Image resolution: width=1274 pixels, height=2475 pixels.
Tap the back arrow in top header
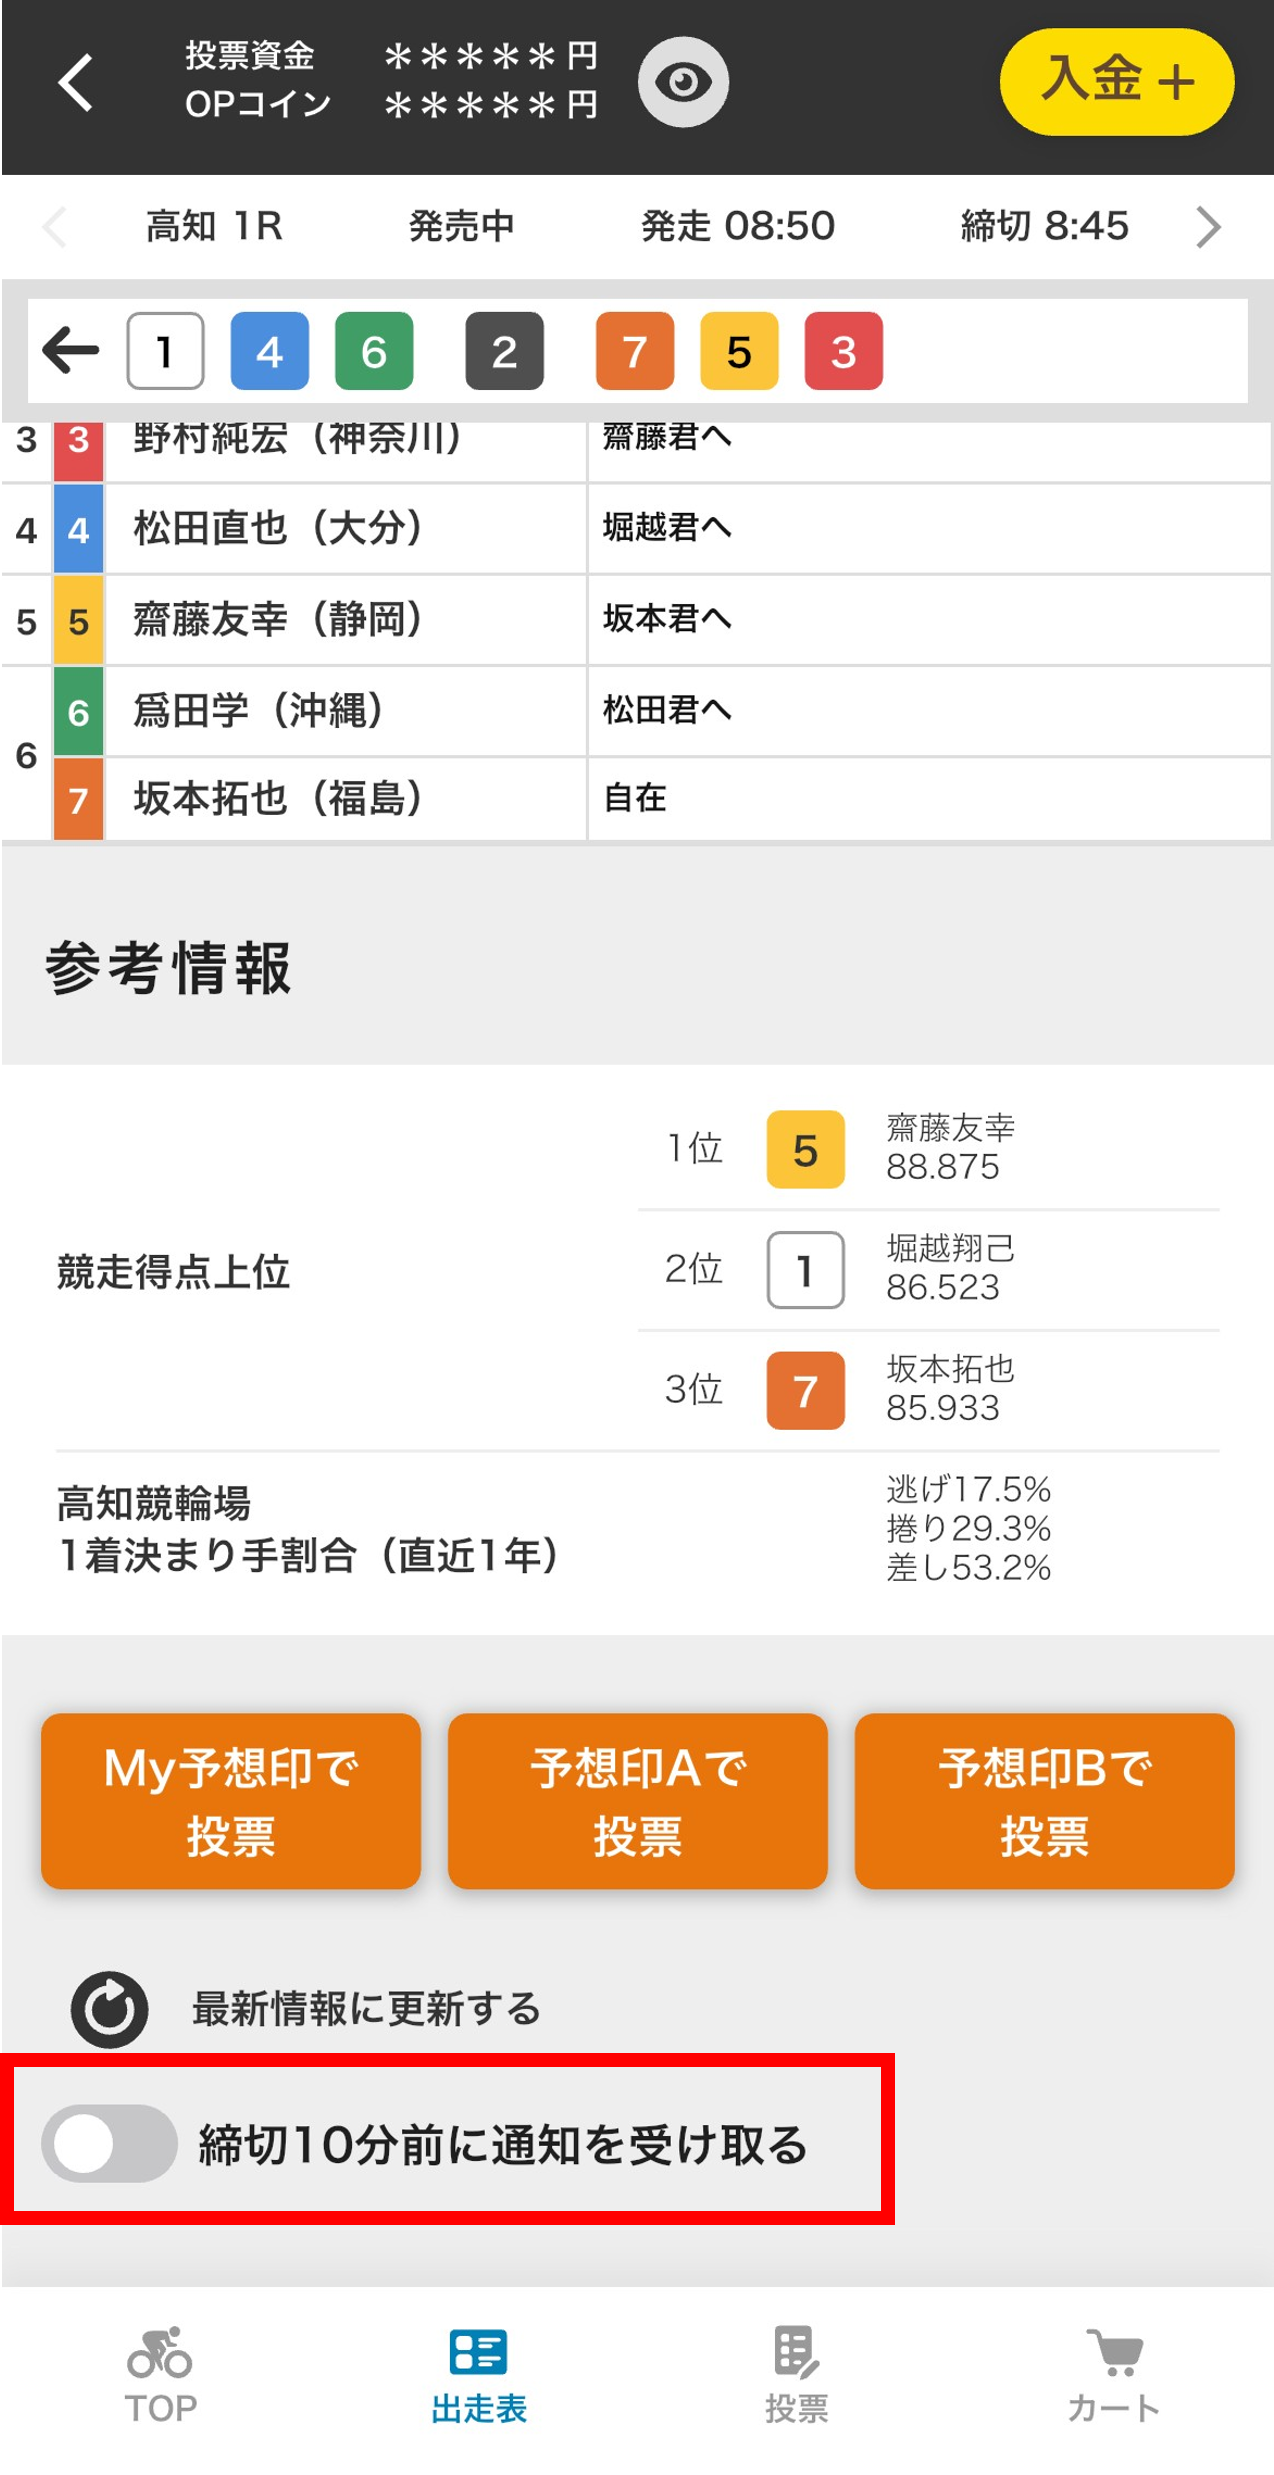pos(76,82)
